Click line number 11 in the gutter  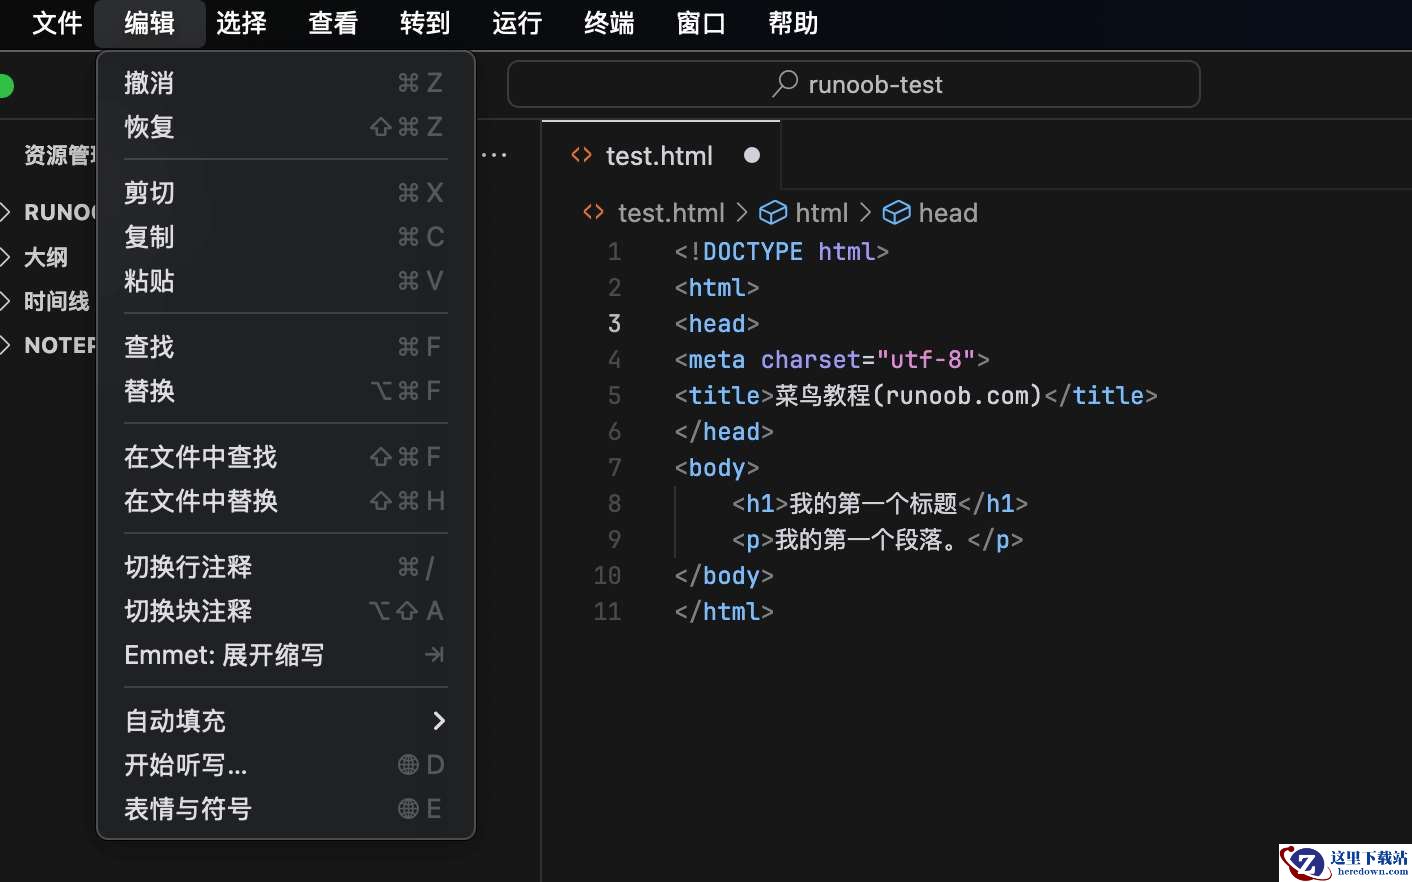tap(607, 612)
